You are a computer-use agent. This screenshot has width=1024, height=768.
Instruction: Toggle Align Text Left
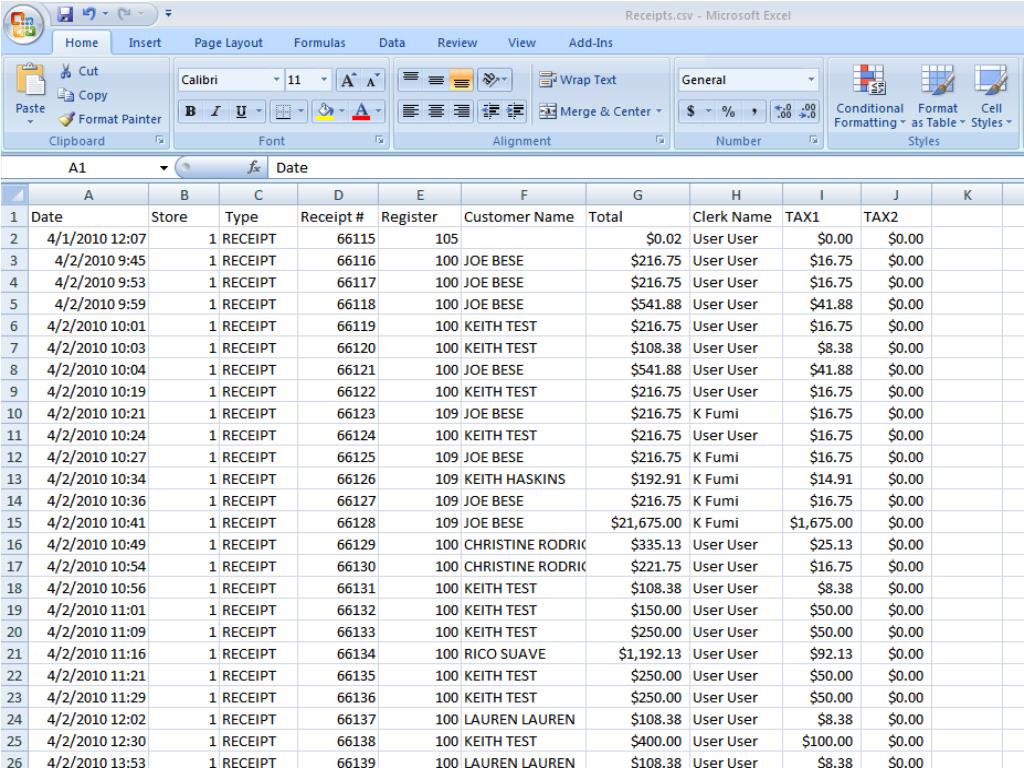tap(411, 112)
